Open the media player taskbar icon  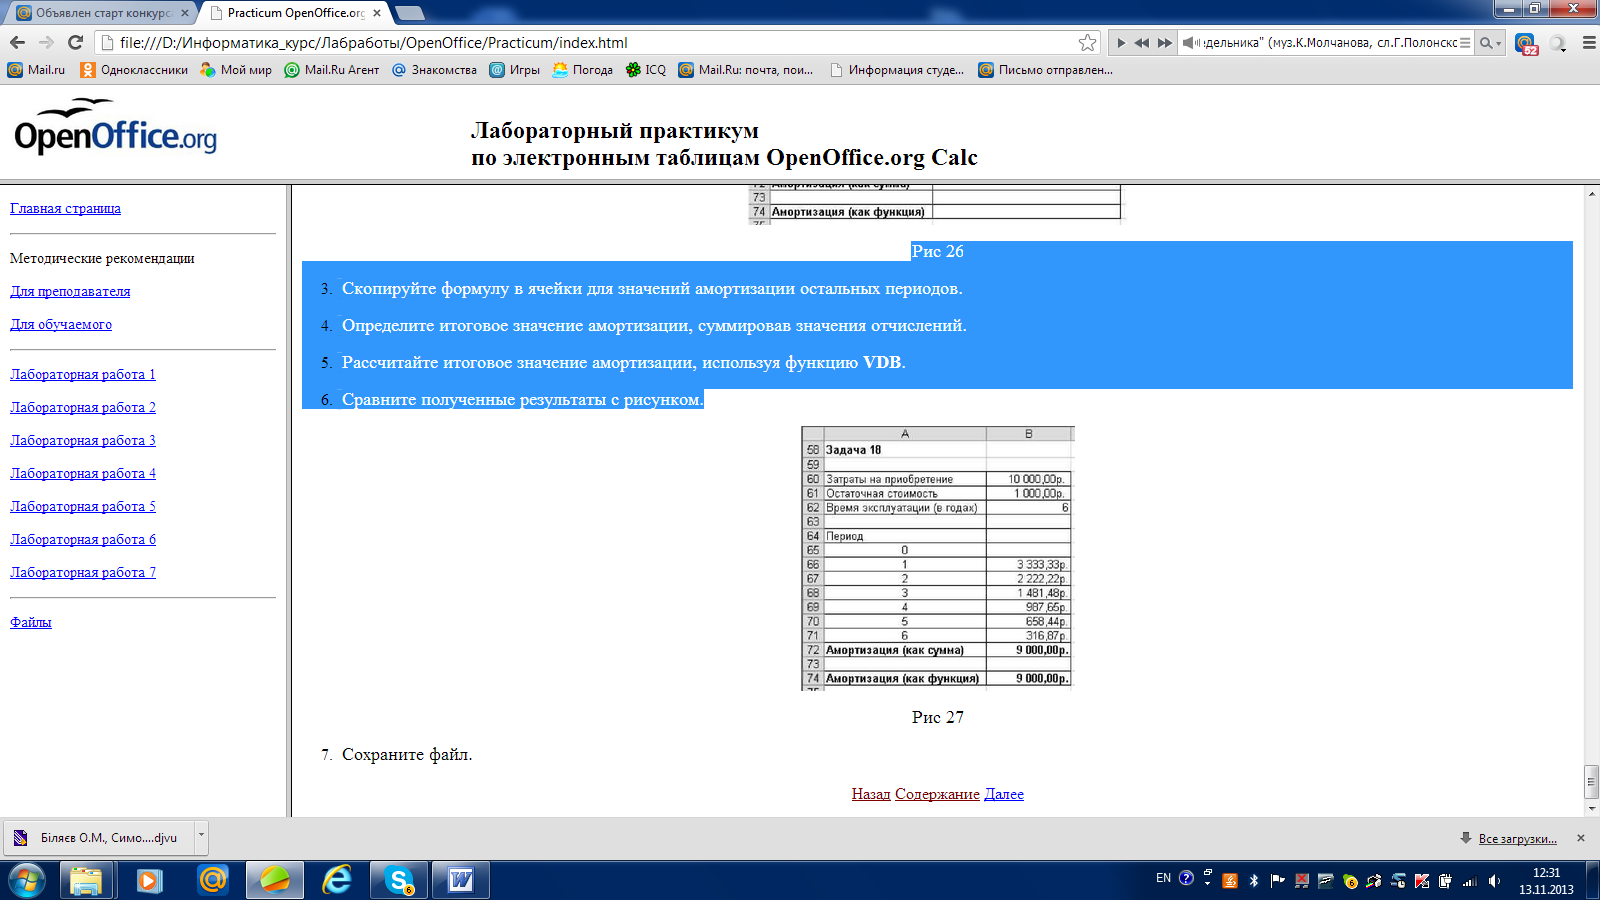(x=149, y=880)
